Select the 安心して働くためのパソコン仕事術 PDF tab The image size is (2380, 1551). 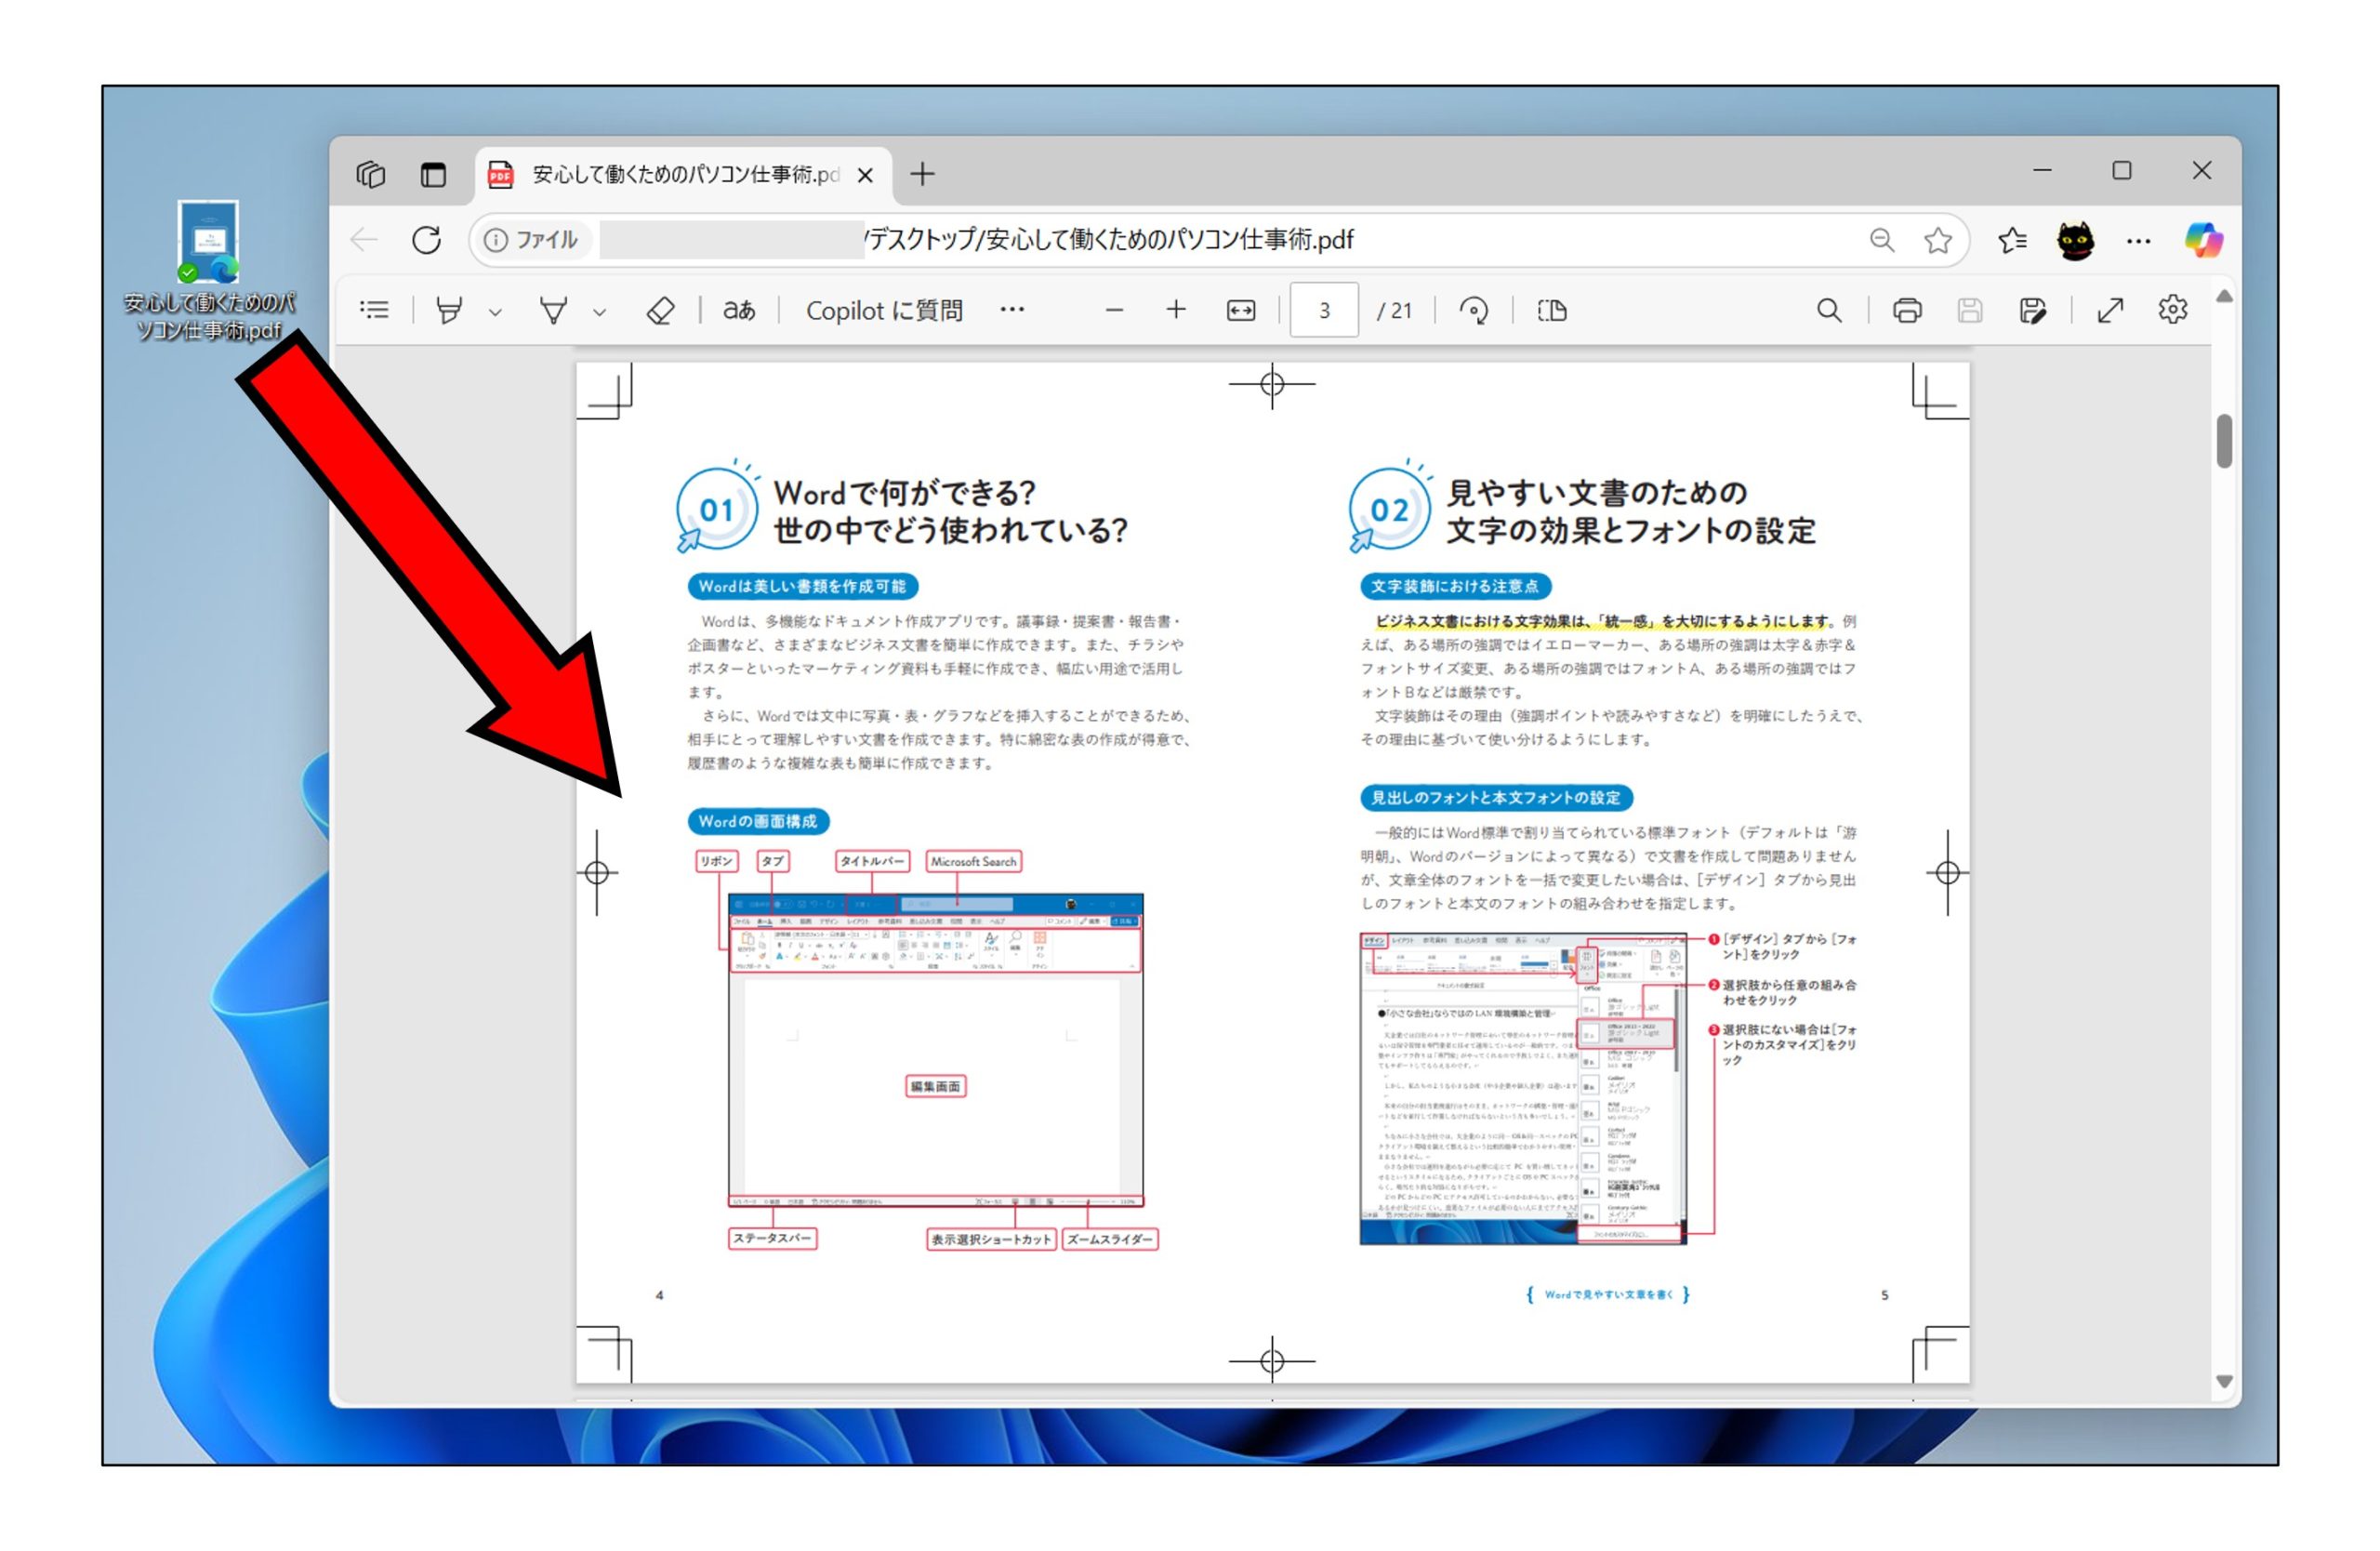[x=683, y=175]
